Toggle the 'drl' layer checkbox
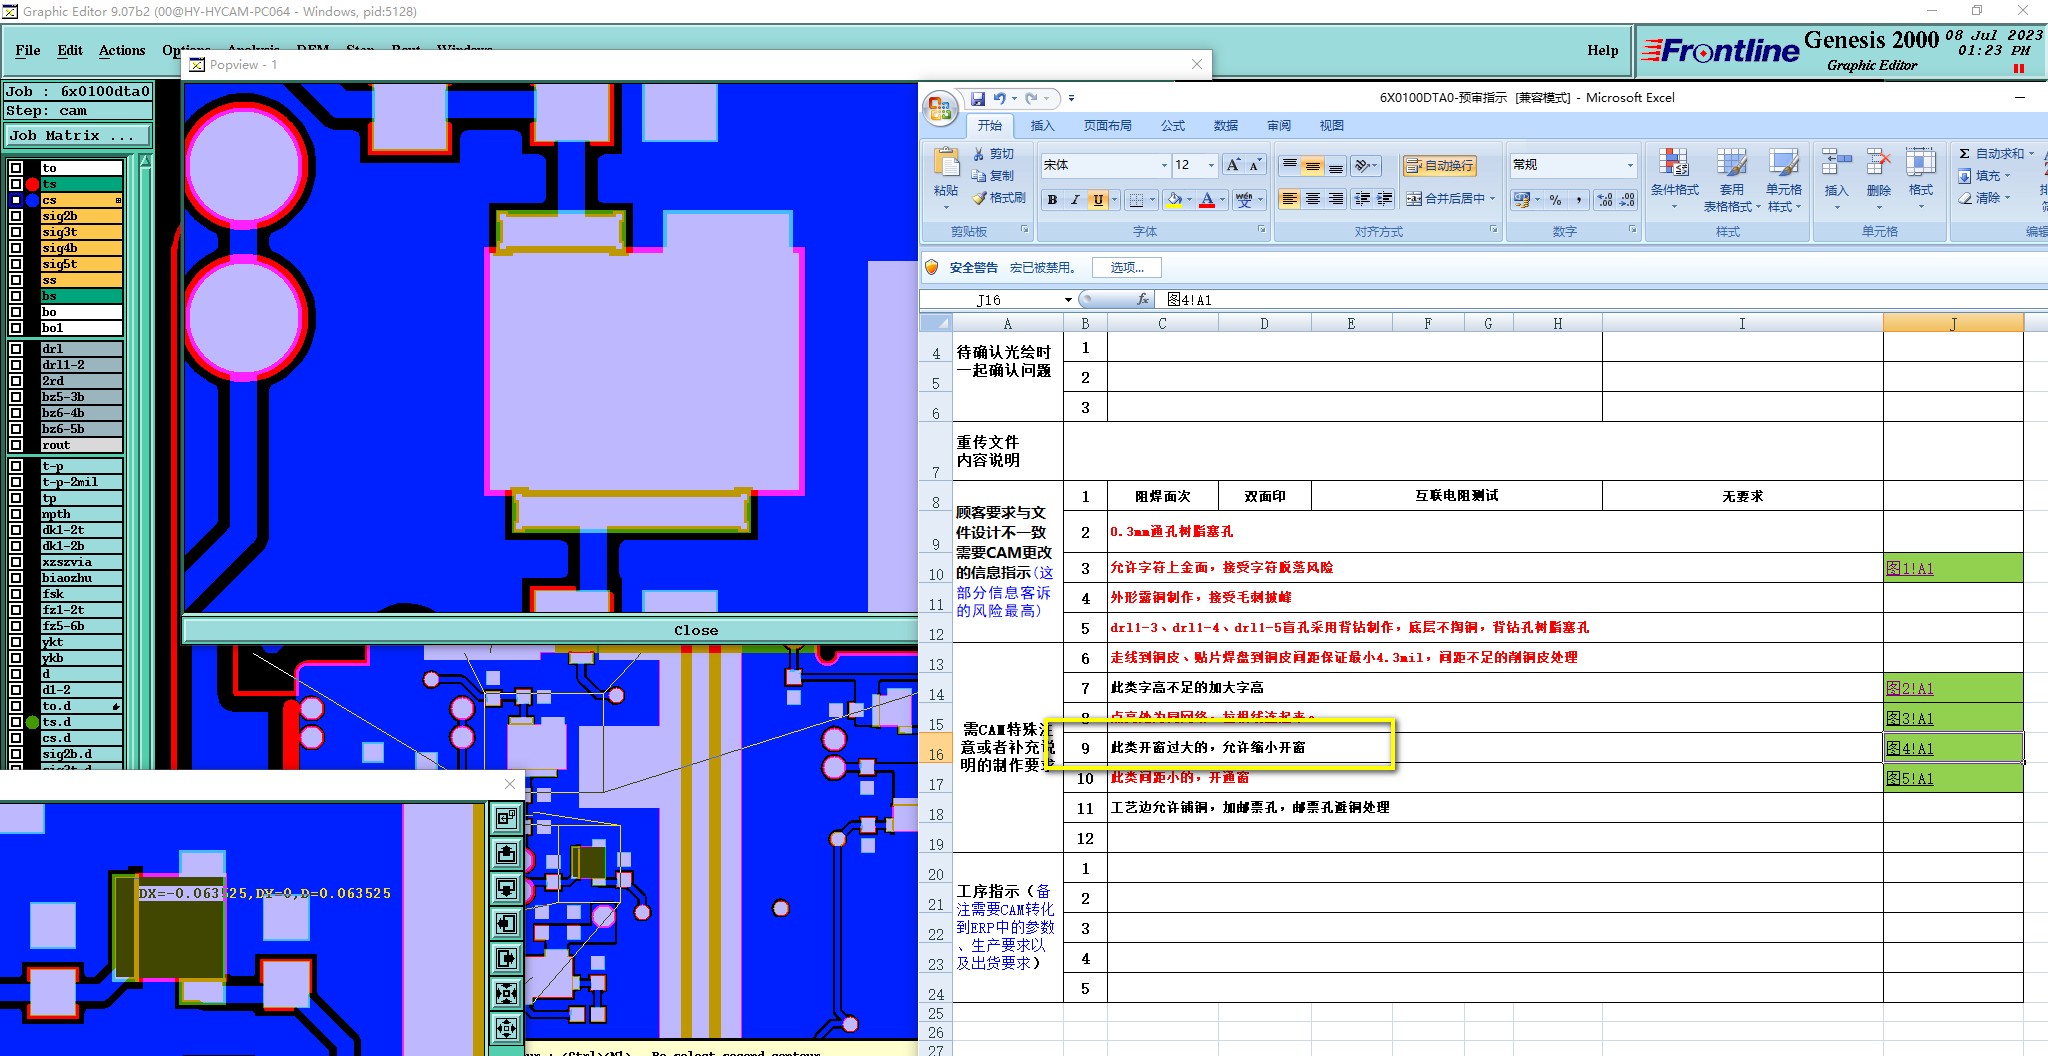Image resolution: width=2048 pixels, height=1056 pixels. (x=16, y=349)
